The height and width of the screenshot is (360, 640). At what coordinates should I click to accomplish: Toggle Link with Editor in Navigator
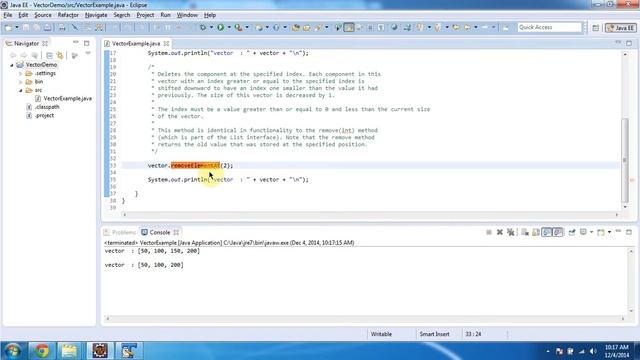60,55
